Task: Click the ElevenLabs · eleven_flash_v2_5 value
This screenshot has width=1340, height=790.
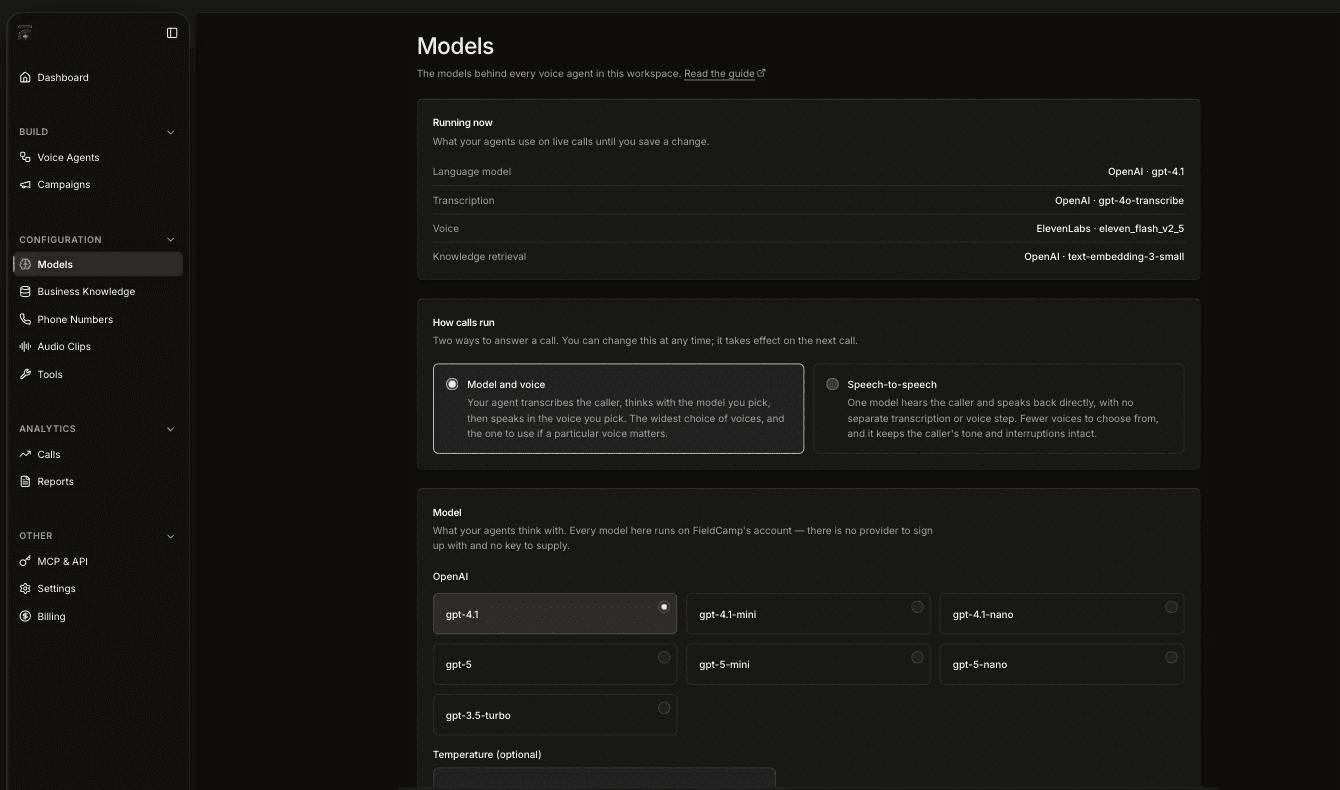Action: 1110,229
